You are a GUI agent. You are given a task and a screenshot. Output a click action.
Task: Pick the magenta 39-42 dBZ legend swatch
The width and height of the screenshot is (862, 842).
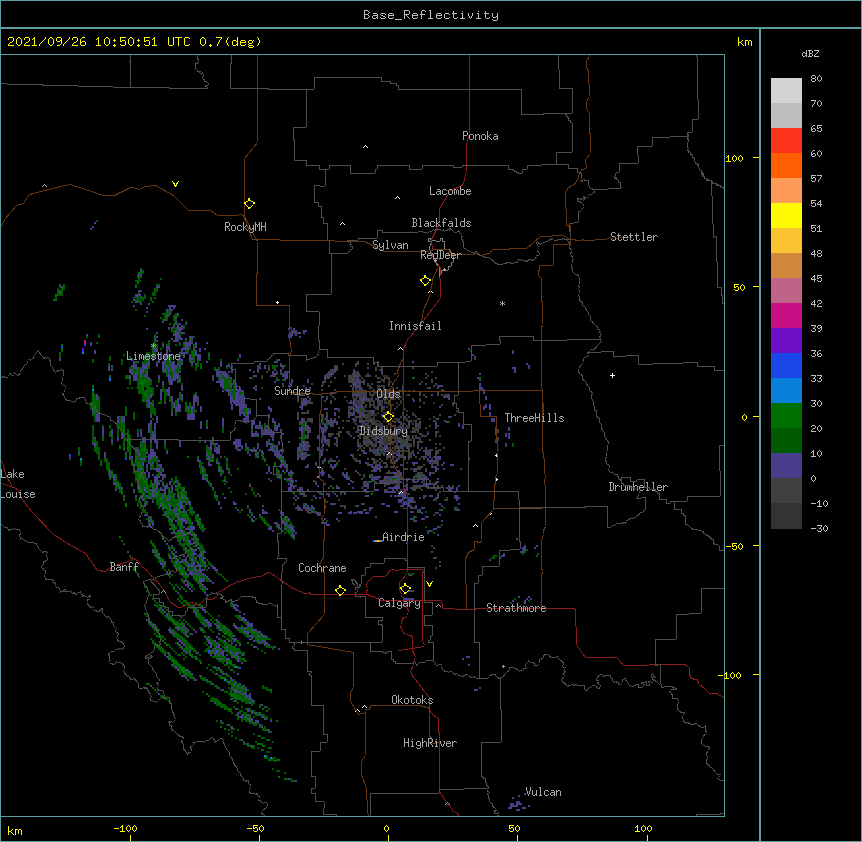786,315
